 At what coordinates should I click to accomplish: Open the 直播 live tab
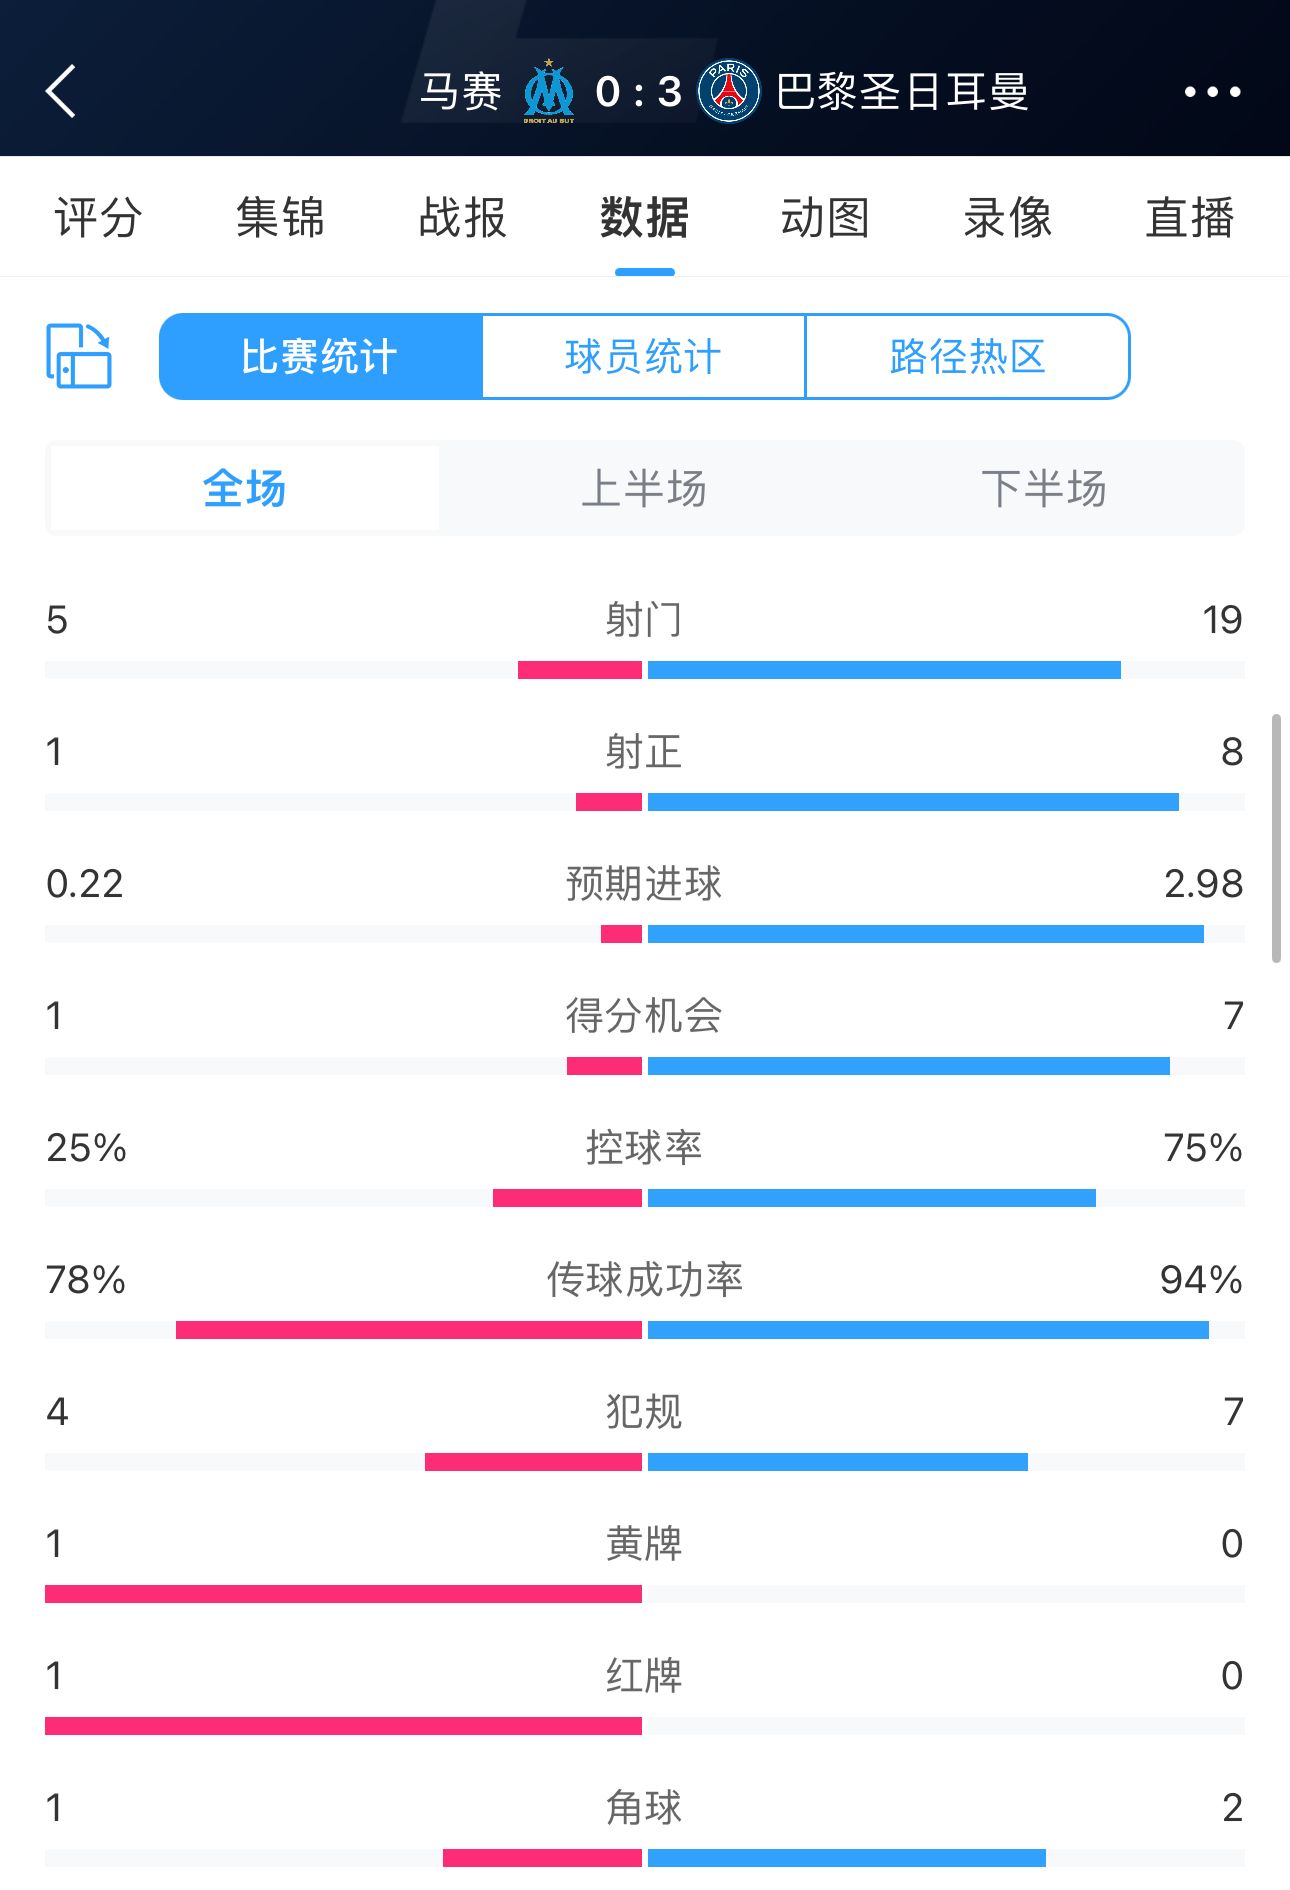pos(1189,217)
